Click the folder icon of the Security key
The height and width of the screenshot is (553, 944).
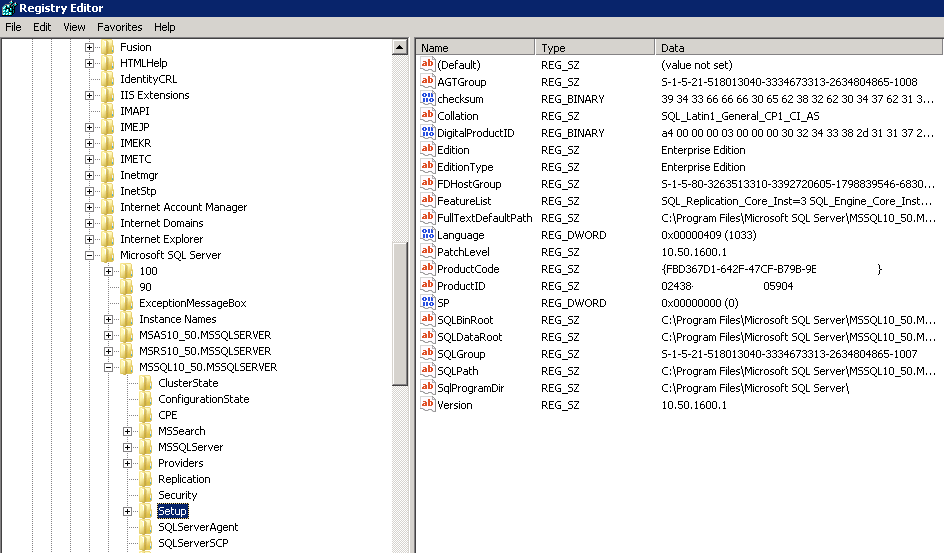coord(146,495)
